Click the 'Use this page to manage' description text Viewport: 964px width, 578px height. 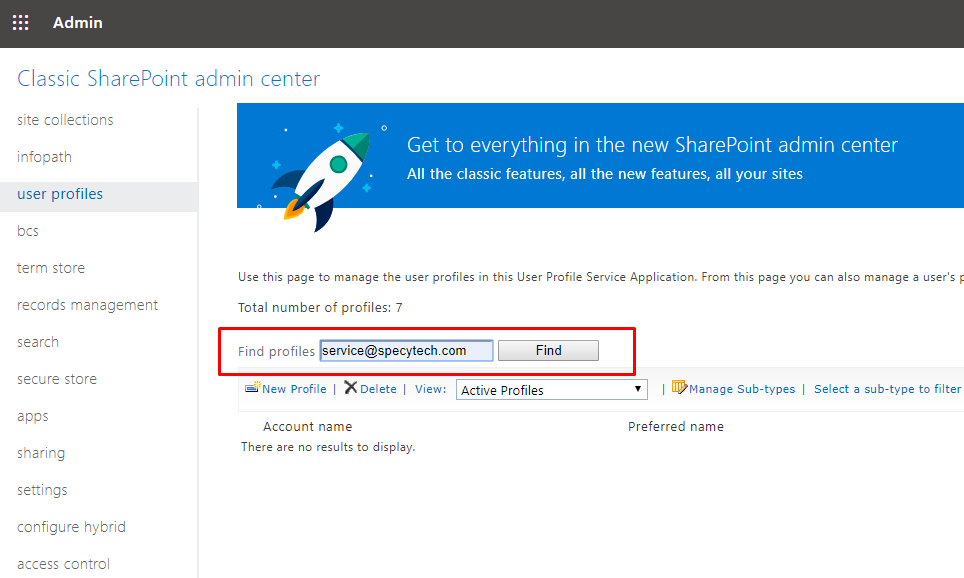tap(601, 277)
